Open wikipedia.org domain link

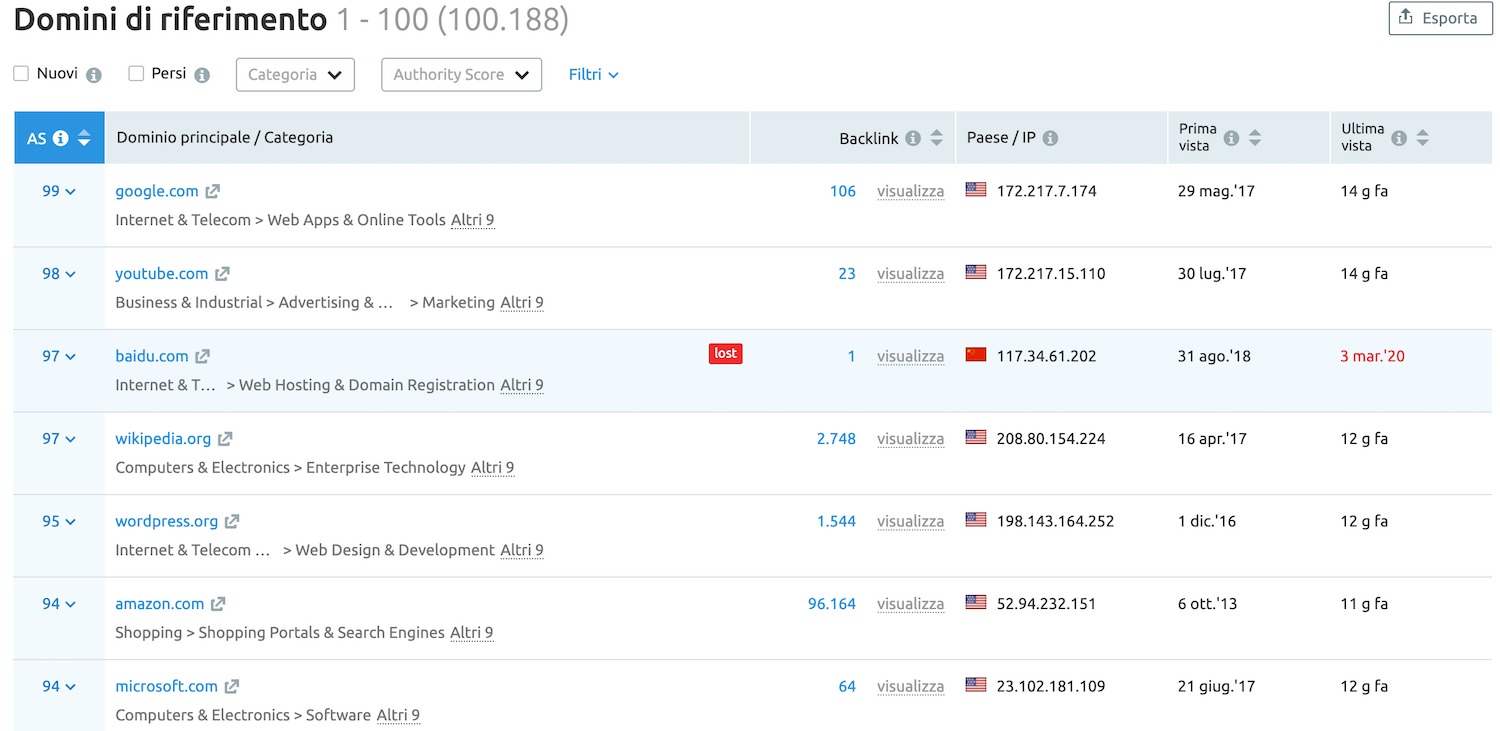pos(163,439)
